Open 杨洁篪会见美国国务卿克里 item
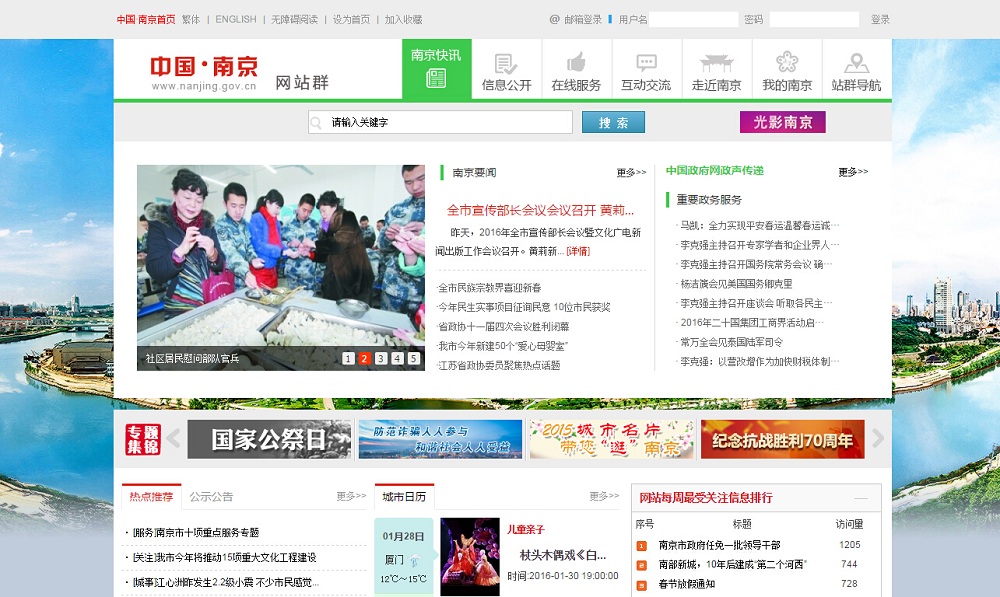The image size is (1000, 597). [x=736, y=284]
